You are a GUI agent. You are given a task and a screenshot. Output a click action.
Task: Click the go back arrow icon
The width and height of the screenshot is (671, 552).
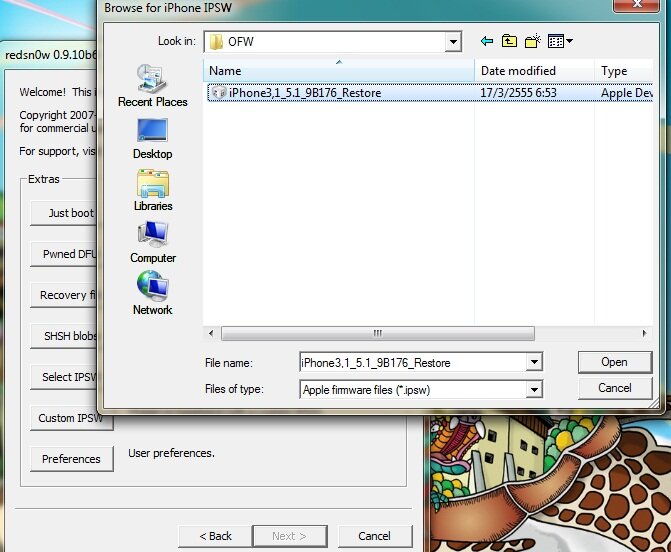(x=487, y=41)
